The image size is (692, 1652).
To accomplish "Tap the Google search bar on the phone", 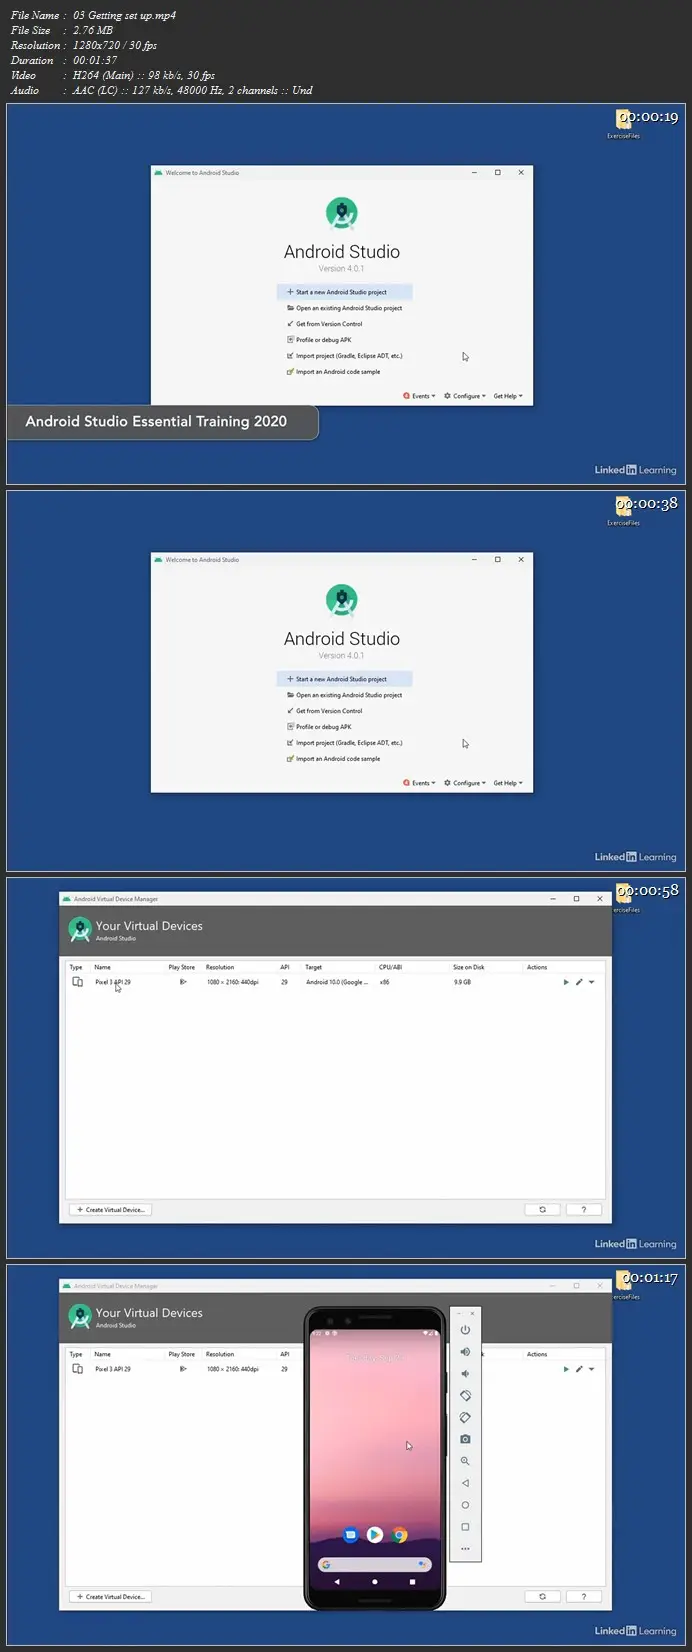I will [375, 1564].
